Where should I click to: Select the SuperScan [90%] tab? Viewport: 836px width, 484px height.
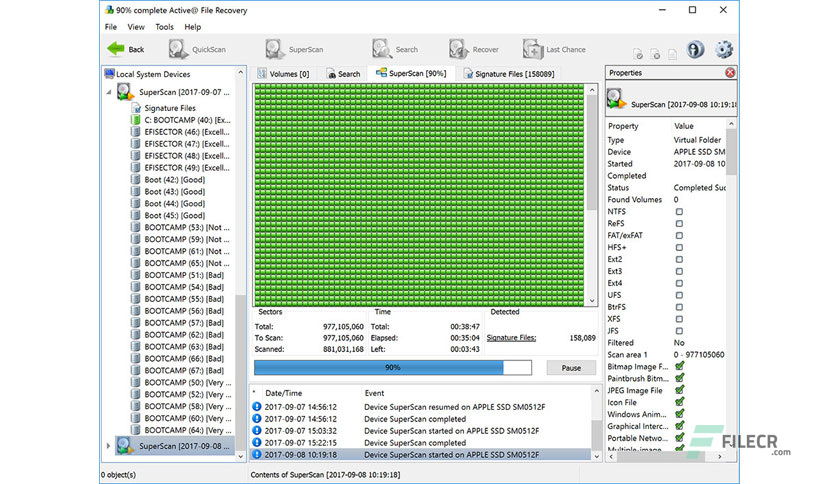(411, 73)
